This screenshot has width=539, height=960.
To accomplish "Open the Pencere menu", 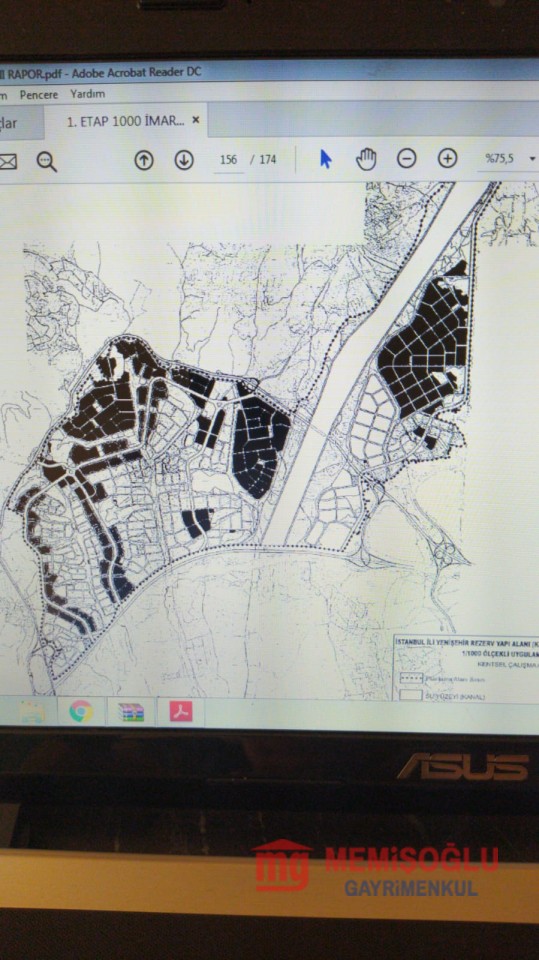I will (39, 95).
